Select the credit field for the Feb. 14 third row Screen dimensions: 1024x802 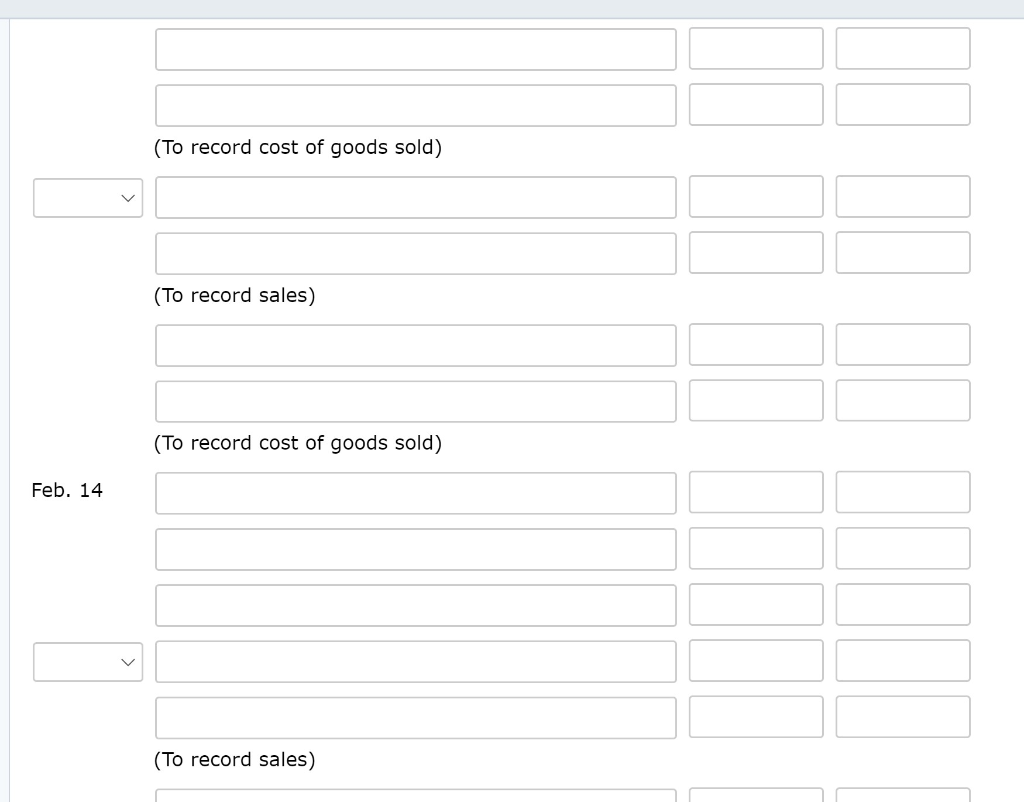pos(903,604)
